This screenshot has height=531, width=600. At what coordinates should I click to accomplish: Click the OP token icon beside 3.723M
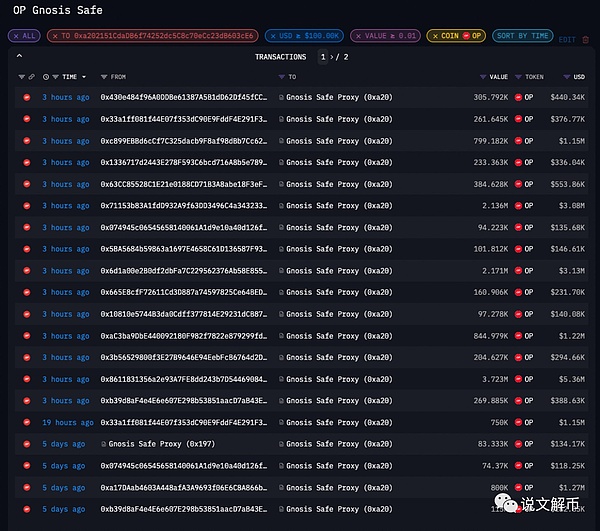coord(518,379)
